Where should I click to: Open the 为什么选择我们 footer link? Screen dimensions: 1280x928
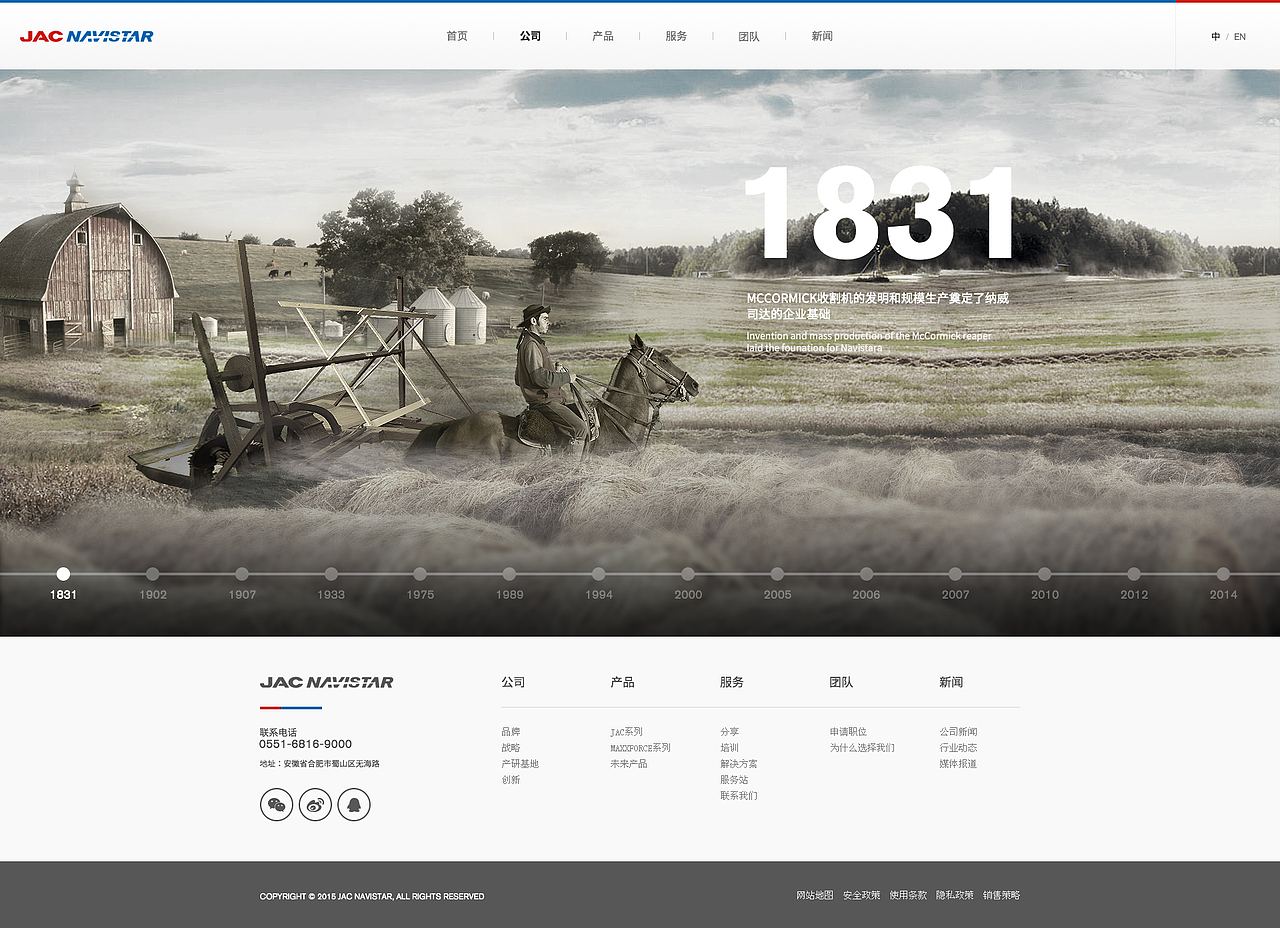[862, 748]
